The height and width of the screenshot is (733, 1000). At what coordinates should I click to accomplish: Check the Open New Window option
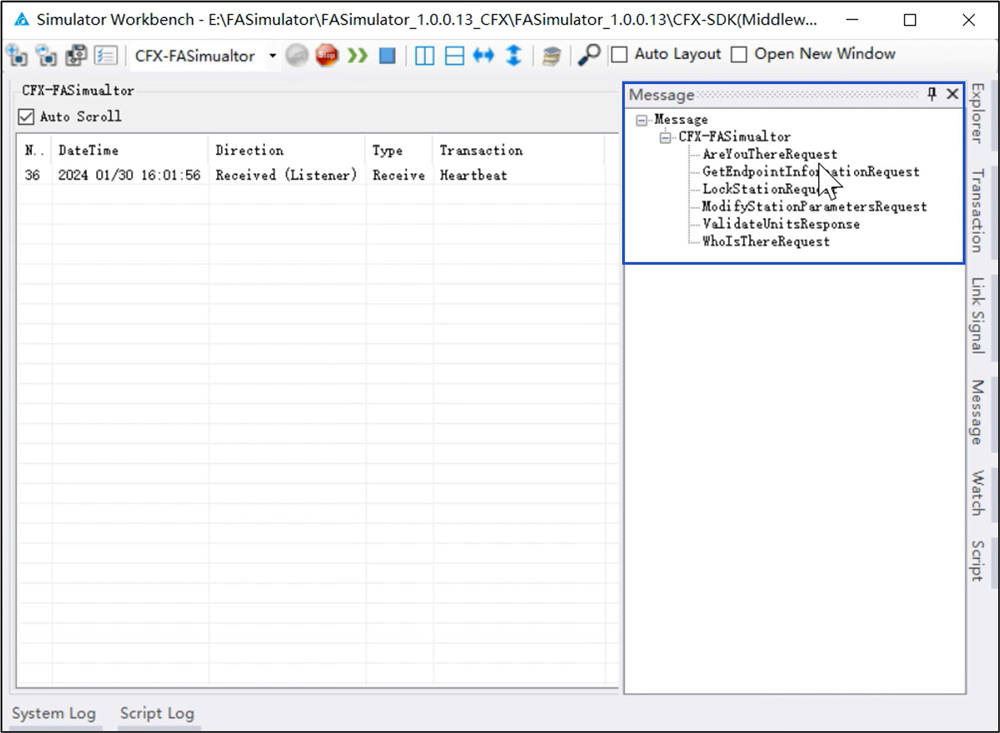pos(739,54)
